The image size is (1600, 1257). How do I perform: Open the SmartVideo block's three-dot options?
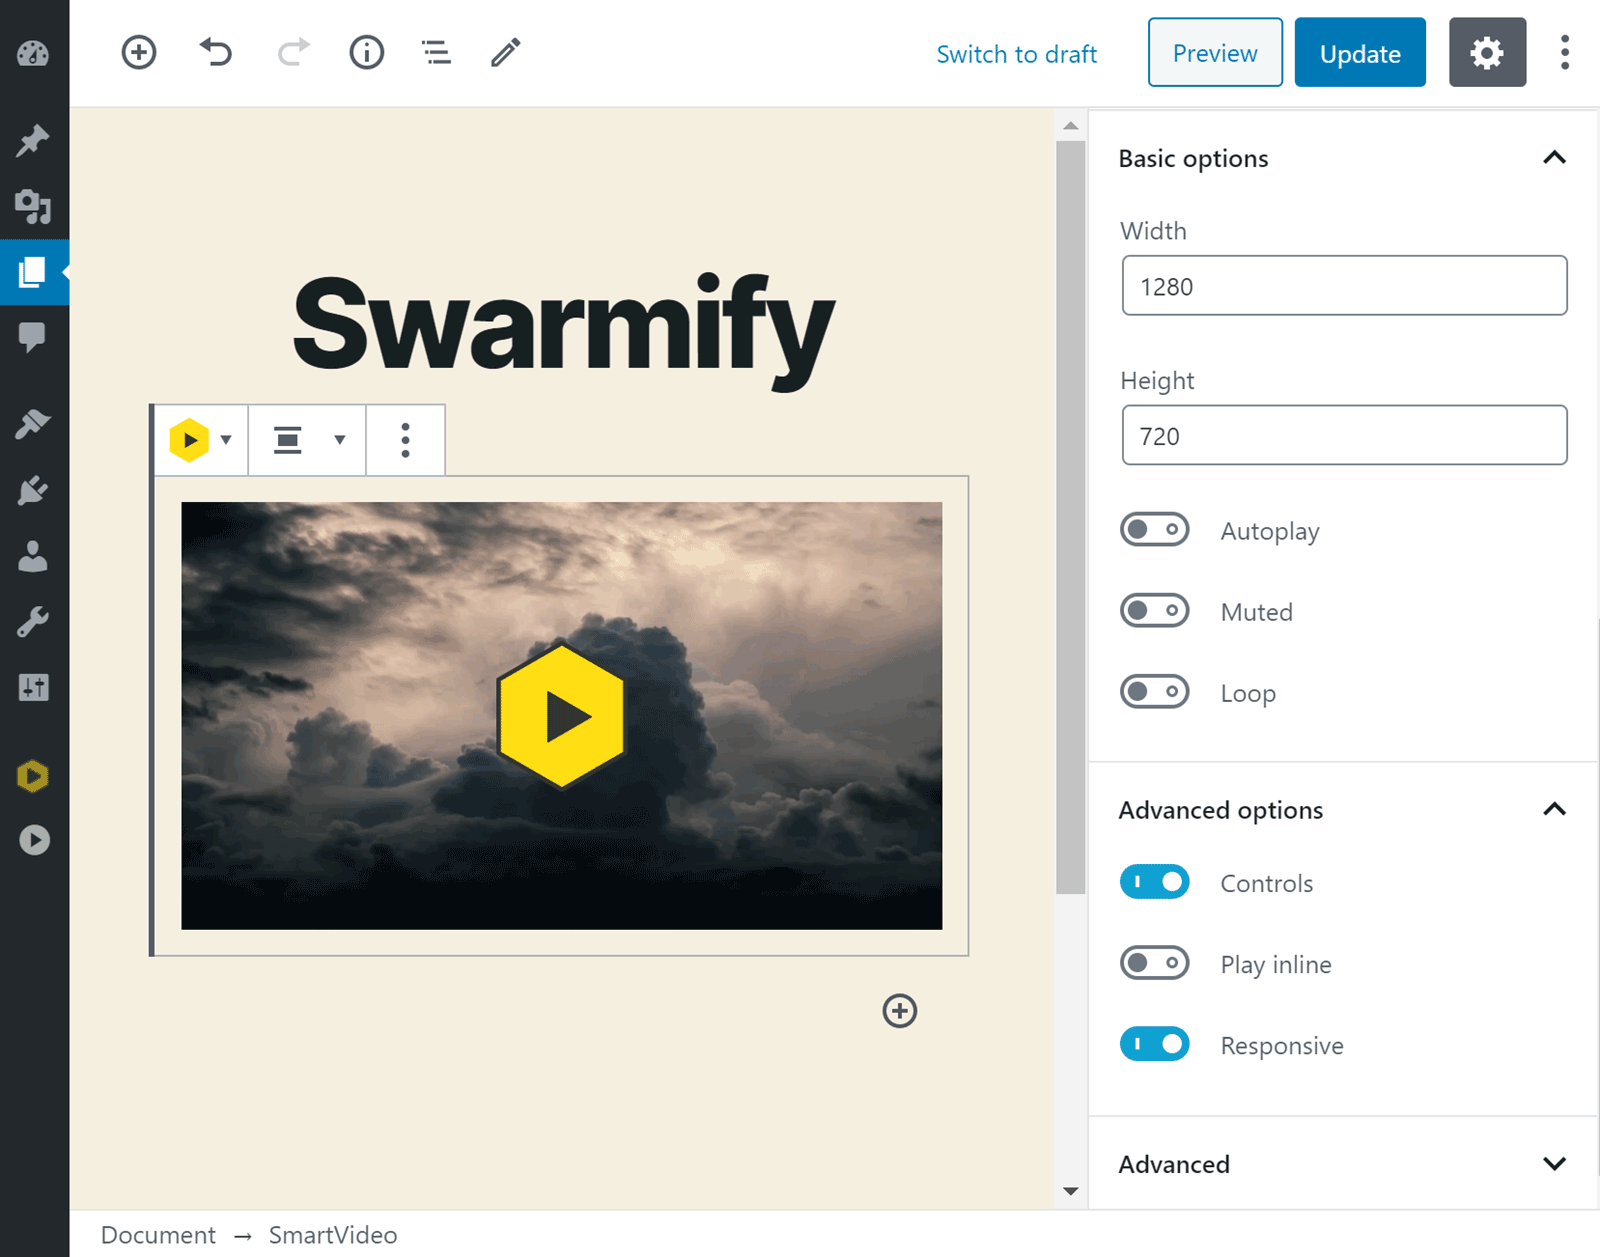click(x=405, y=440)
